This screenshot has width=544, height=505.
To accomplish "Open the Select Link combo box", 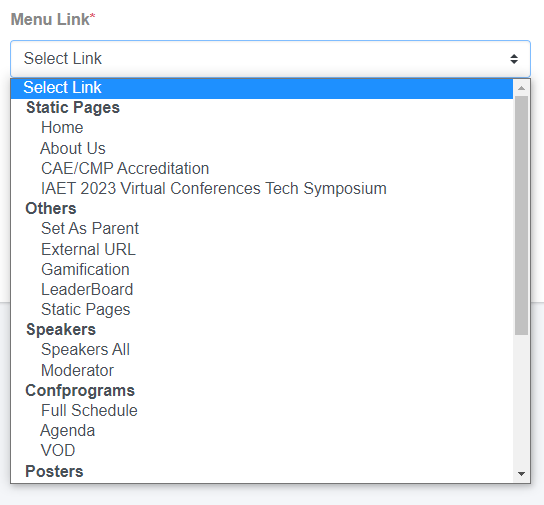I will click(x=270, y=59).
